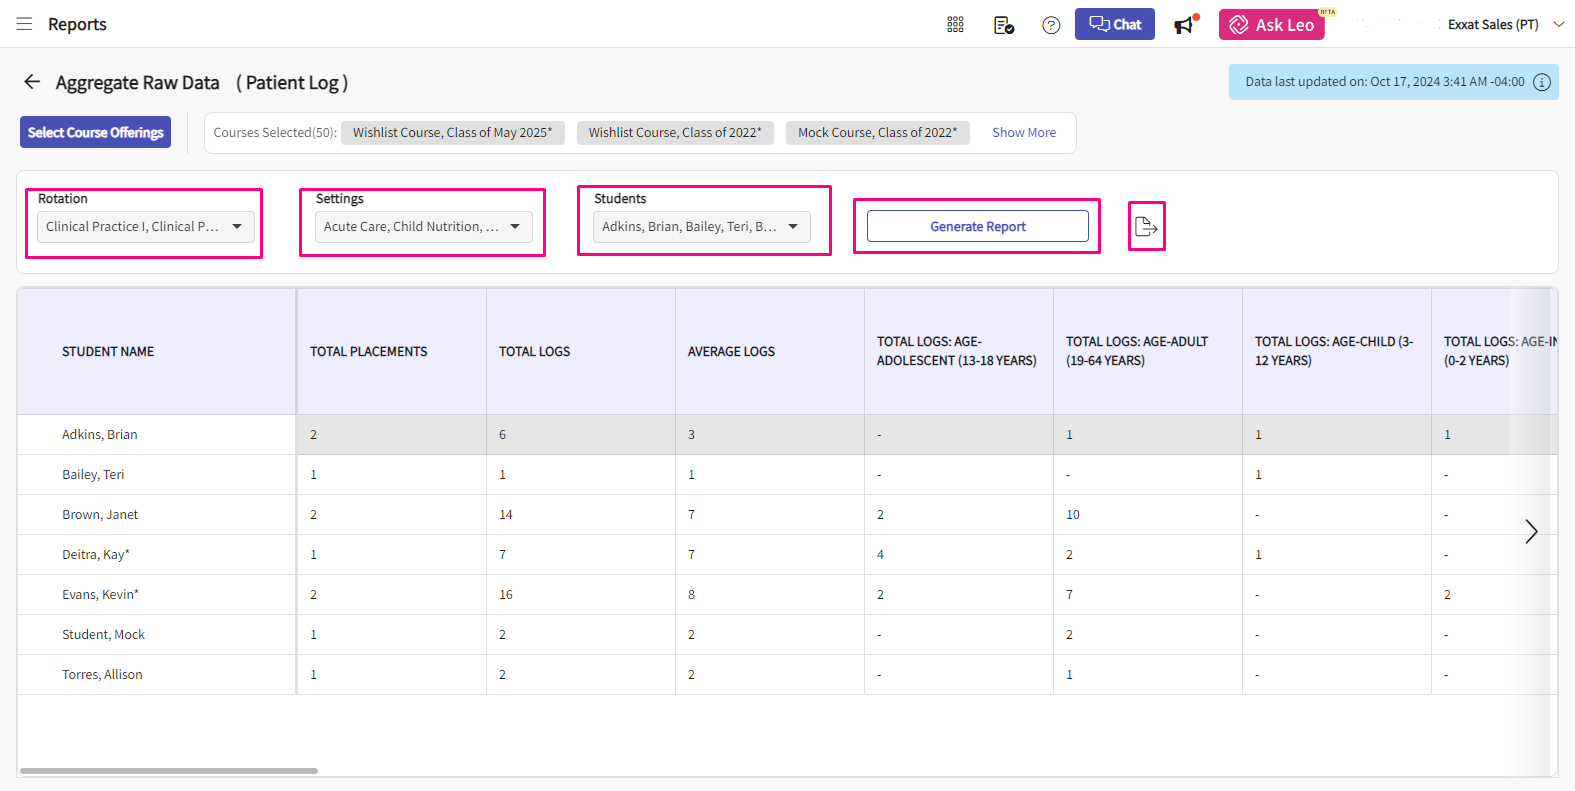1575x791 pixels.
Task: Open the task checklist icon
Action: pyautogui.click(x=1004, y=25)
